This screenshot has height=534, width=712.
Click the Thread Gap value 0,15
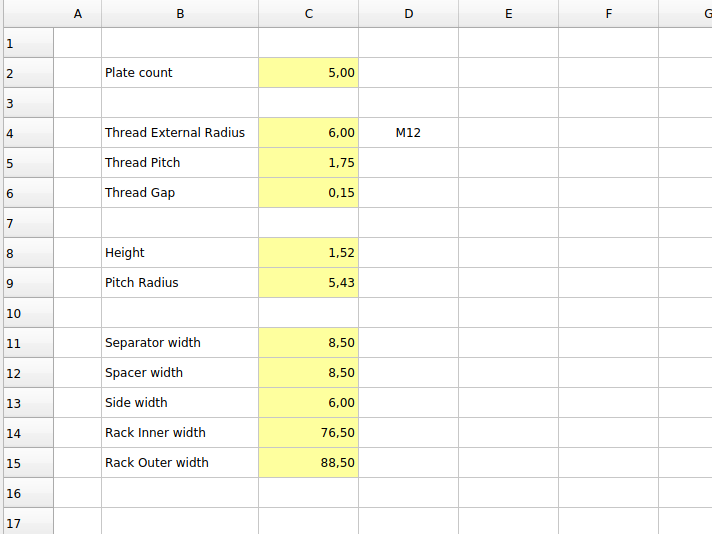pos(308,193)
